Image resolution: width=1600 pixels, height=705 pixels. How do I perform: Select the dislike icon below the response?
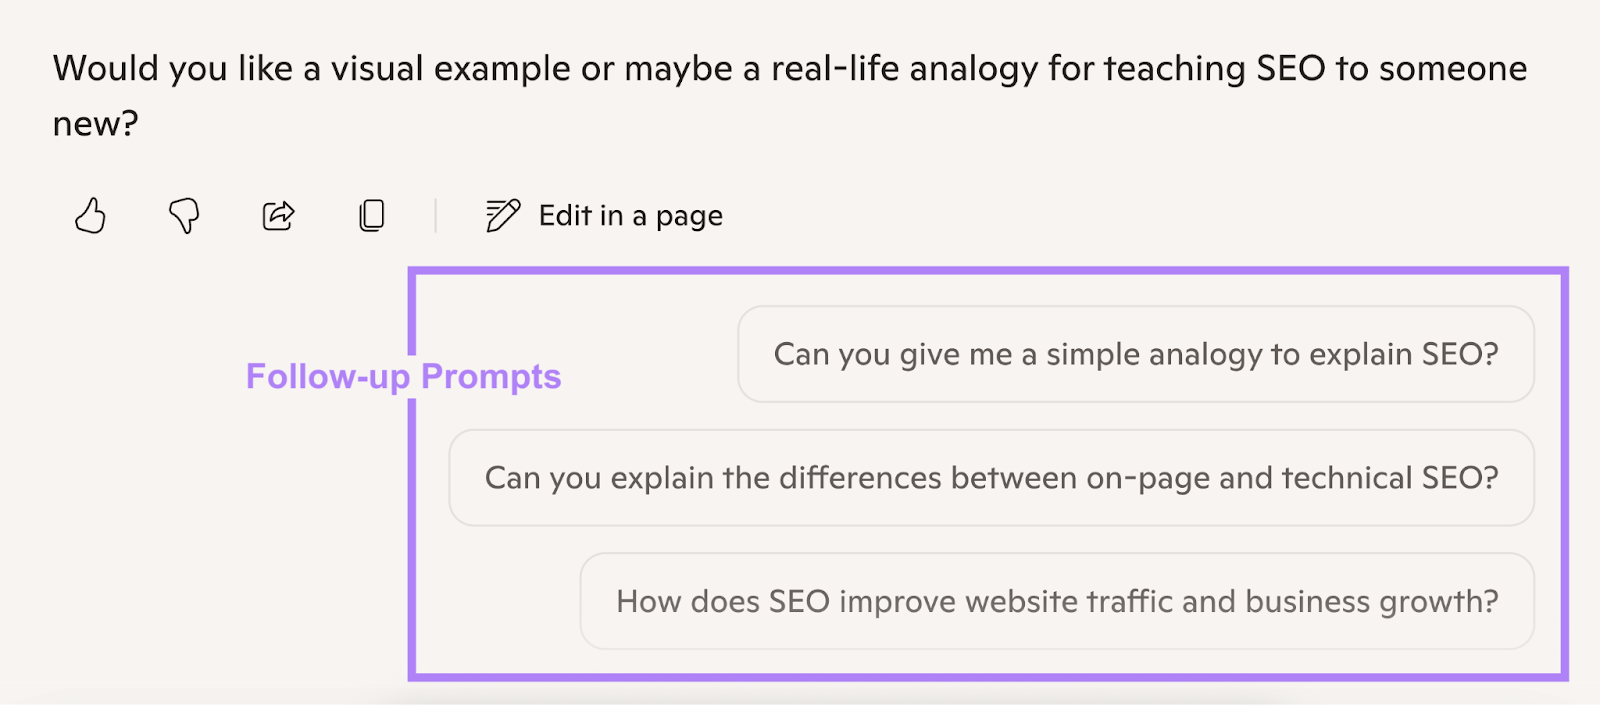click(184, 215)
